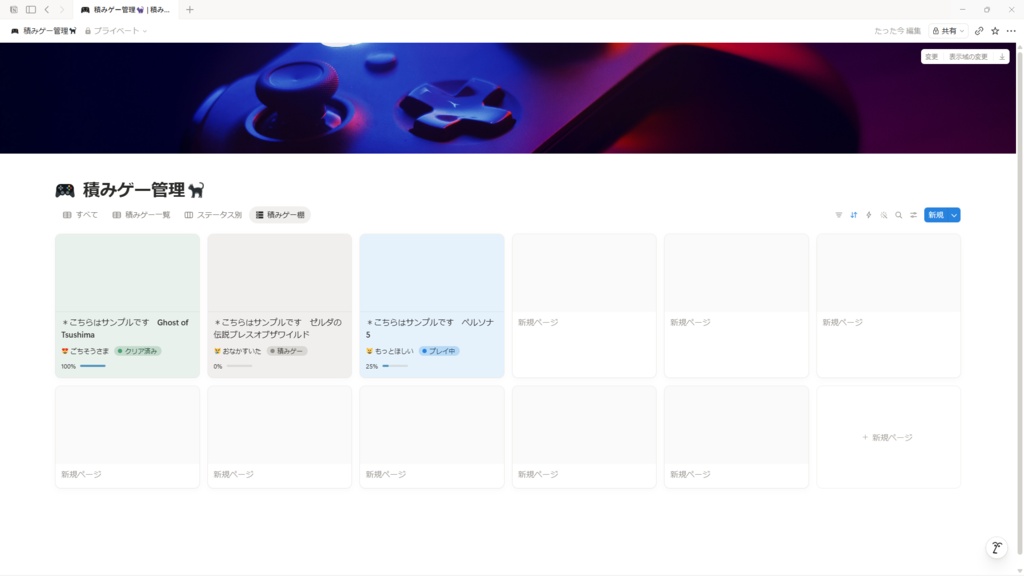This screenshot has height=576, width=1024.
Task: Open the database search magnifier icon
Action: point(899,215)
